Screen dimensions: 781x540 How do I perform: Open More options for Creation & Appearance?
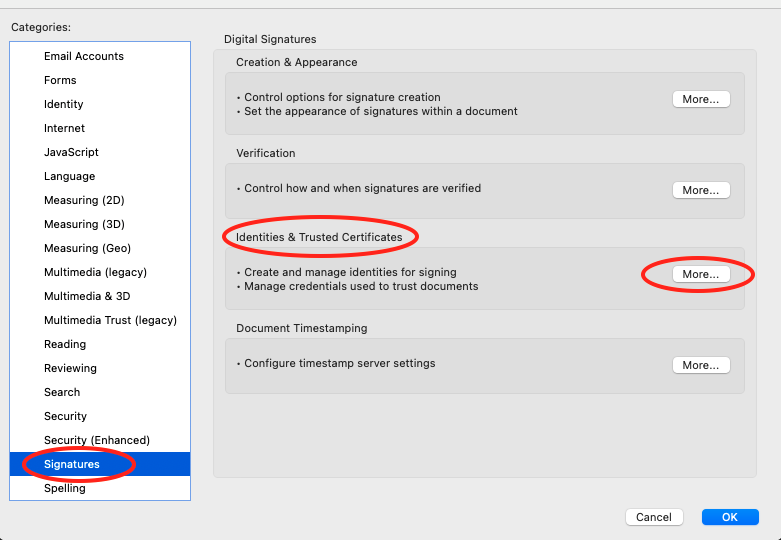tap(701, 99)
